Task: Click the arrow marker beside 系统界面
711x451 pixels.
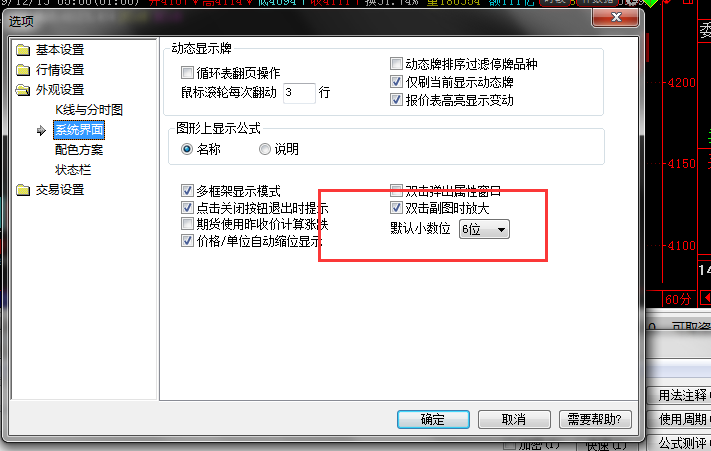Action: (41, 131)
